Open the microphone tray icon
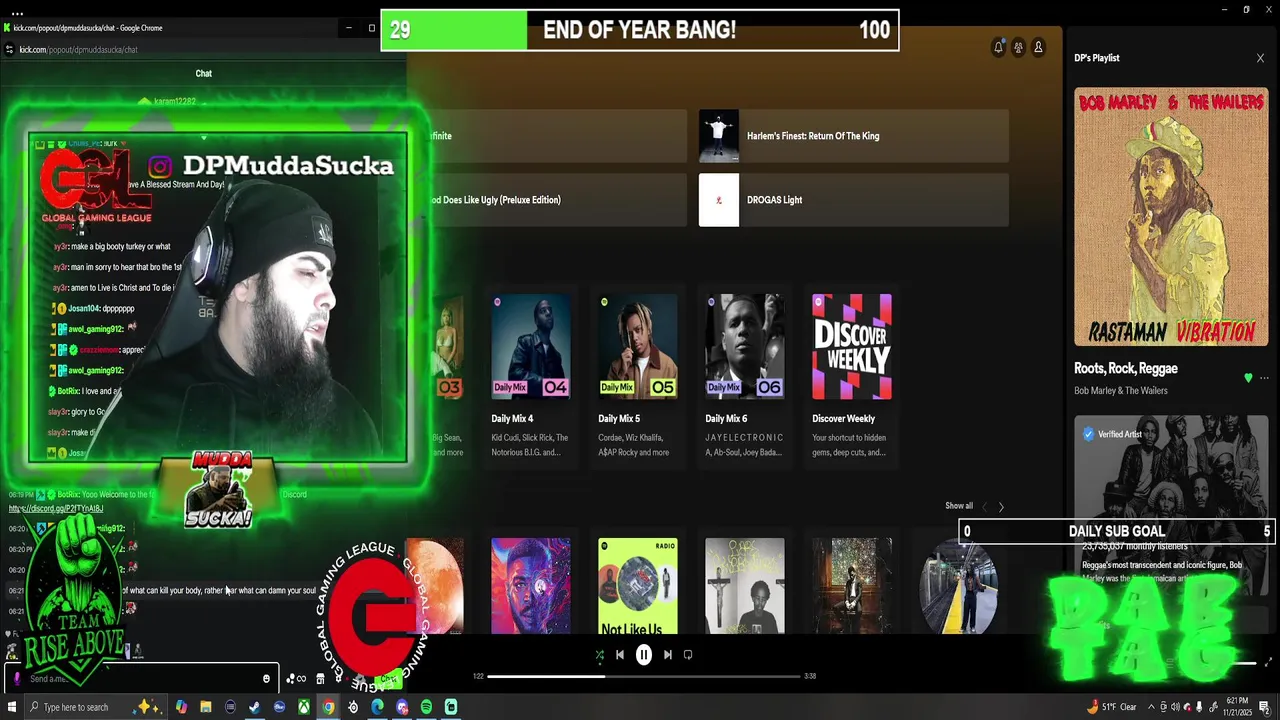This screenshot has height=720, width=1280. click(x=1199, y=707)
